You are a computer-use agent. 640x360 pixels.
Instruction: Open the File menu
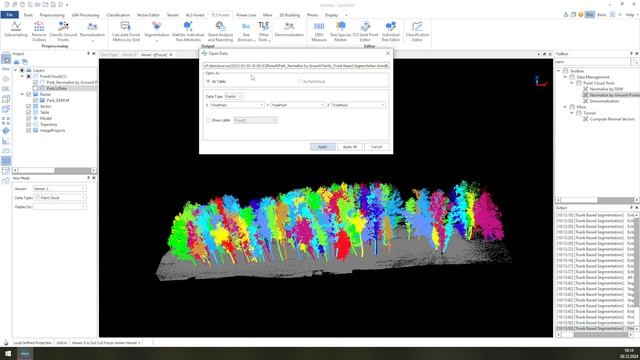[9, 15]
